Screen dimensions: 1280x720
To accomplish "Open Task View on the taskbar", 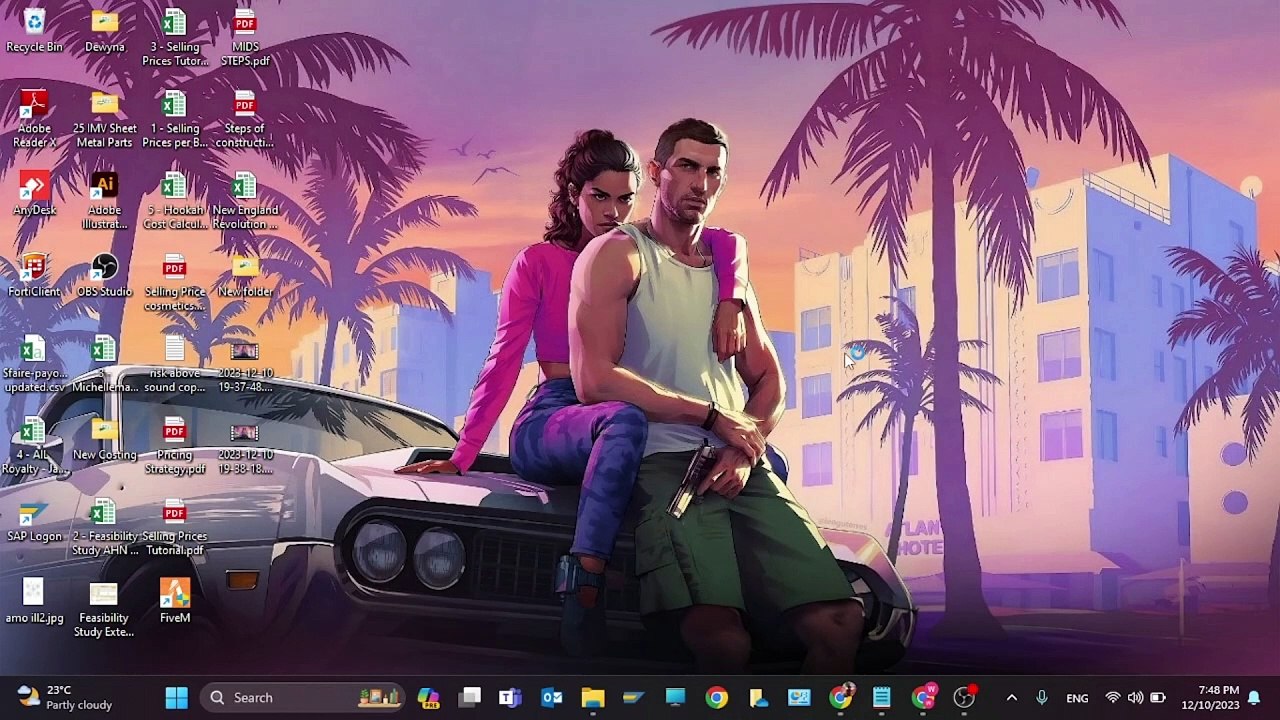I will coord(470,697).
